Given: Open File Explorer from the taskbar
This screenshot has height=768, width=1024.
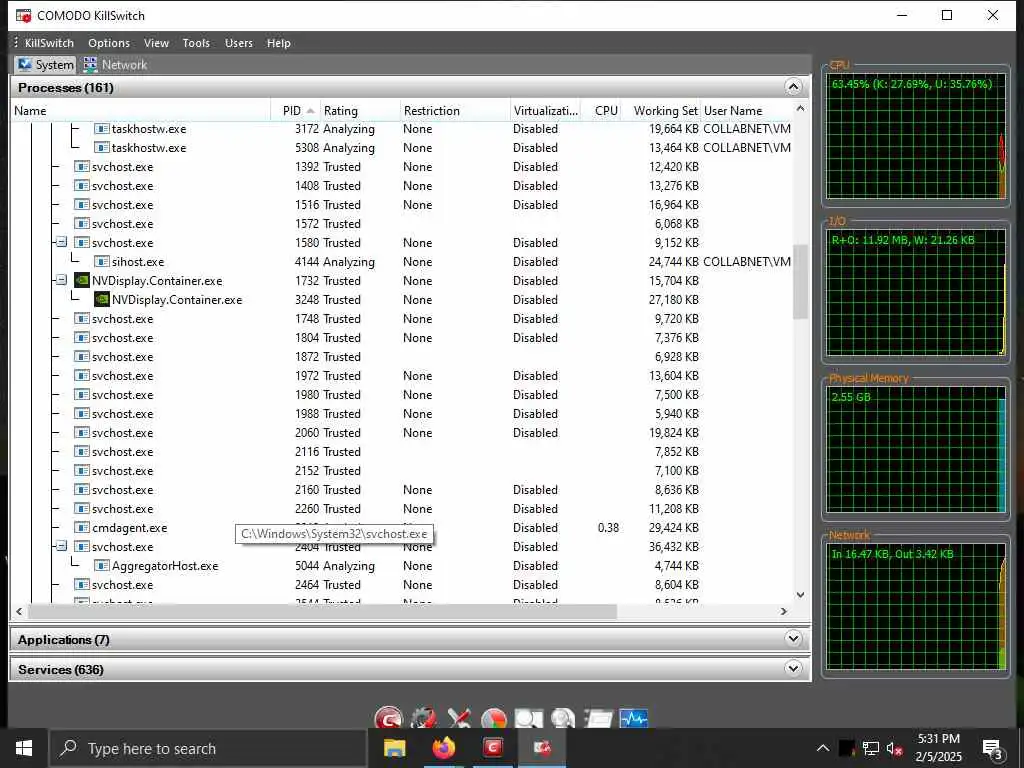Looking at the screenshot, I should point(394,748).
